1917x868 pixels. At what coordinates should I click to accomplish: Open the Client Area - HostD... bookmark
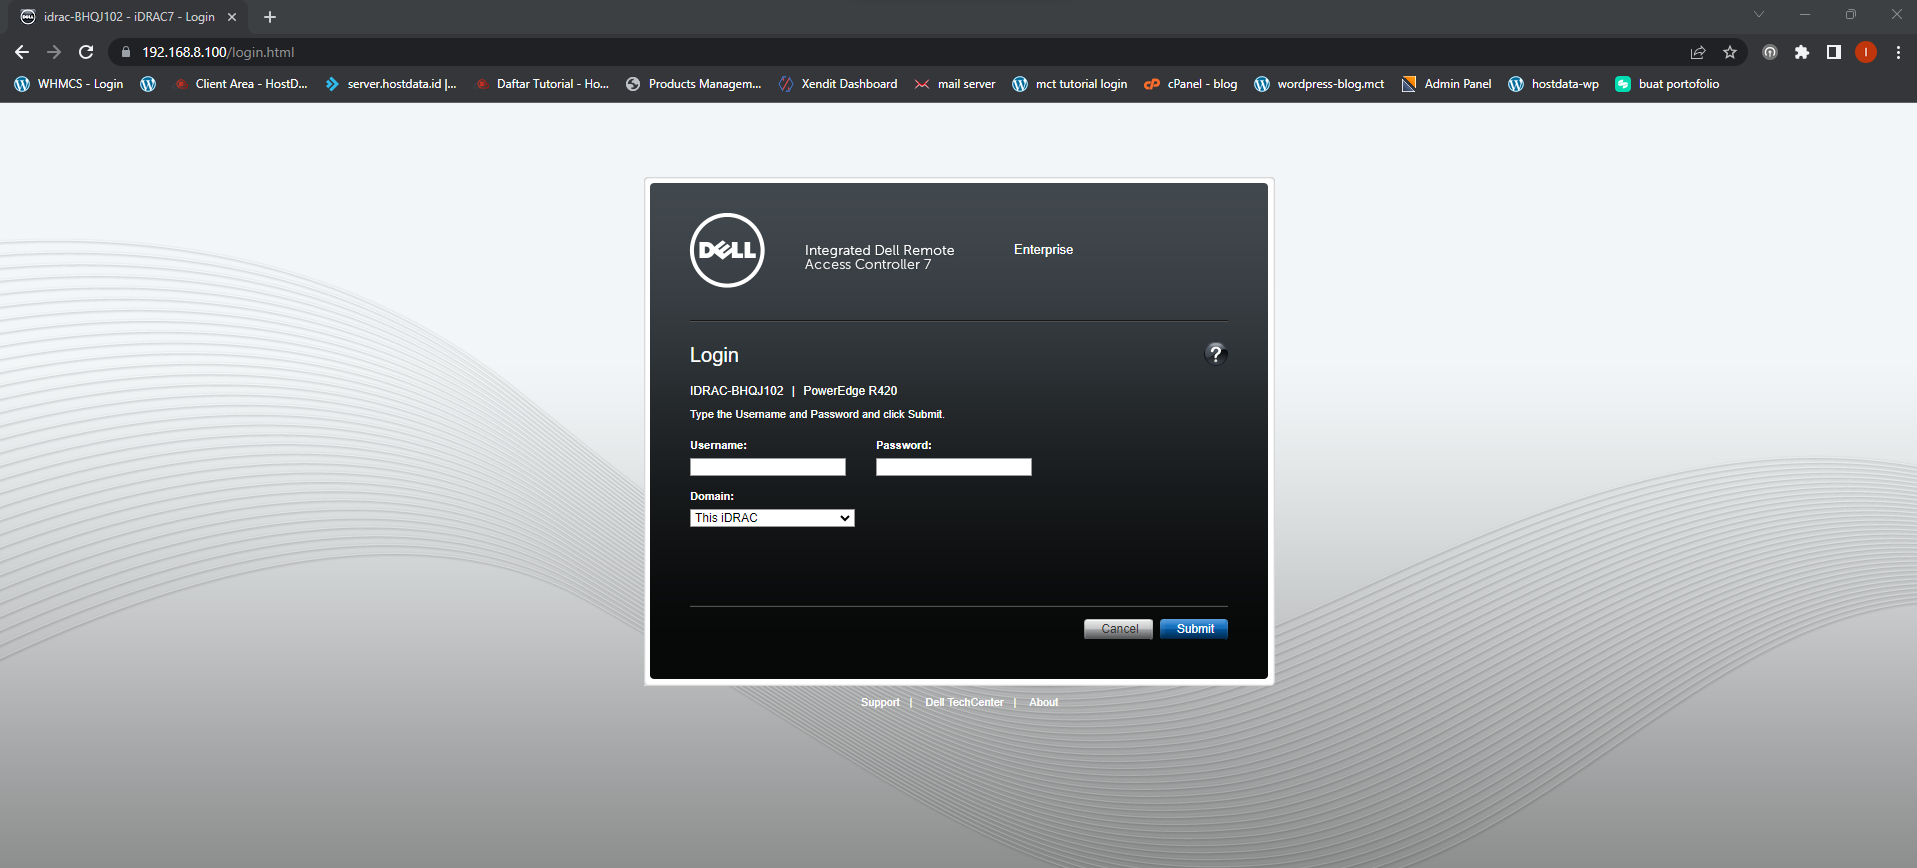click(241, 84)
